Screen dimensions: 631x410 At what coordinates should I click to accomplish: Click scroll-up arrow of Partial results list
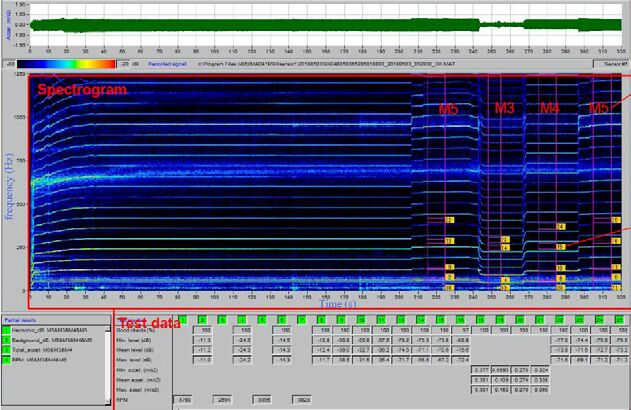107,329
